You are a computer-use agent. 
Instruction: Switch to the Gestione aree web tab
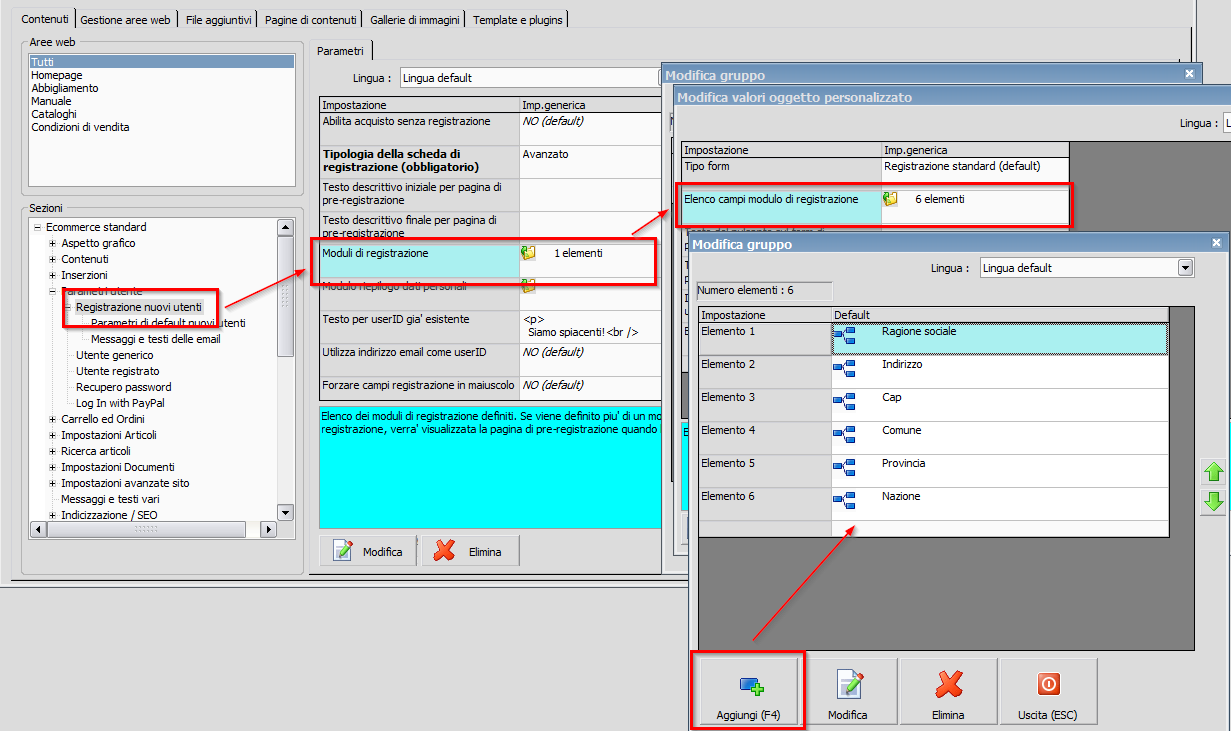coord(126,19)
